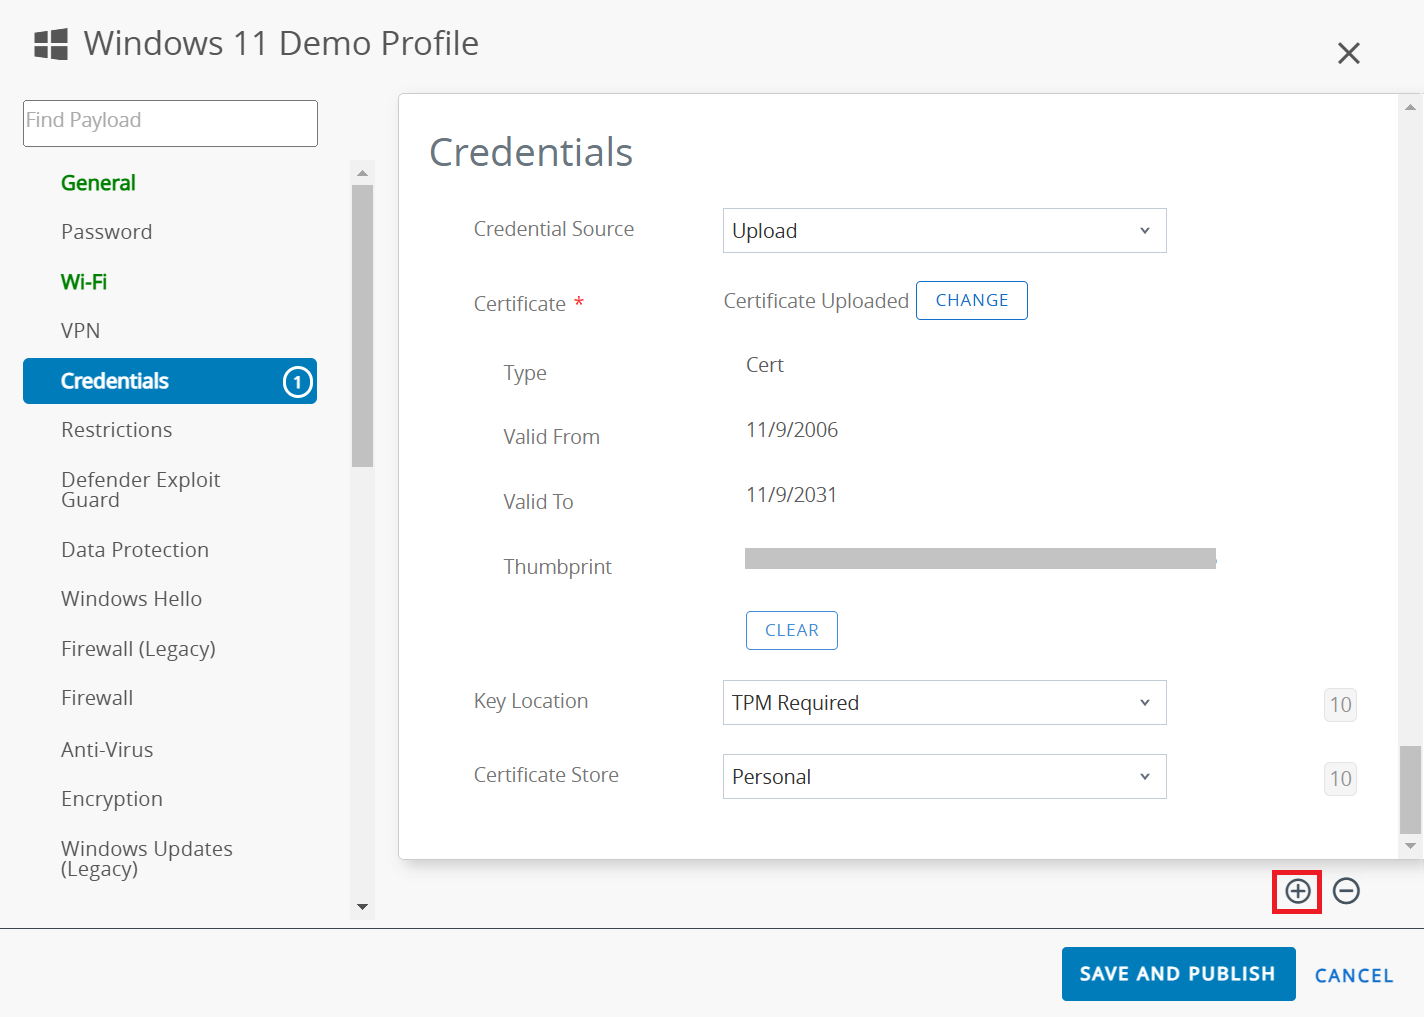Click the CHANGE certificate button
This screenshot has height=1017, width=1424.
coord(971,300)
